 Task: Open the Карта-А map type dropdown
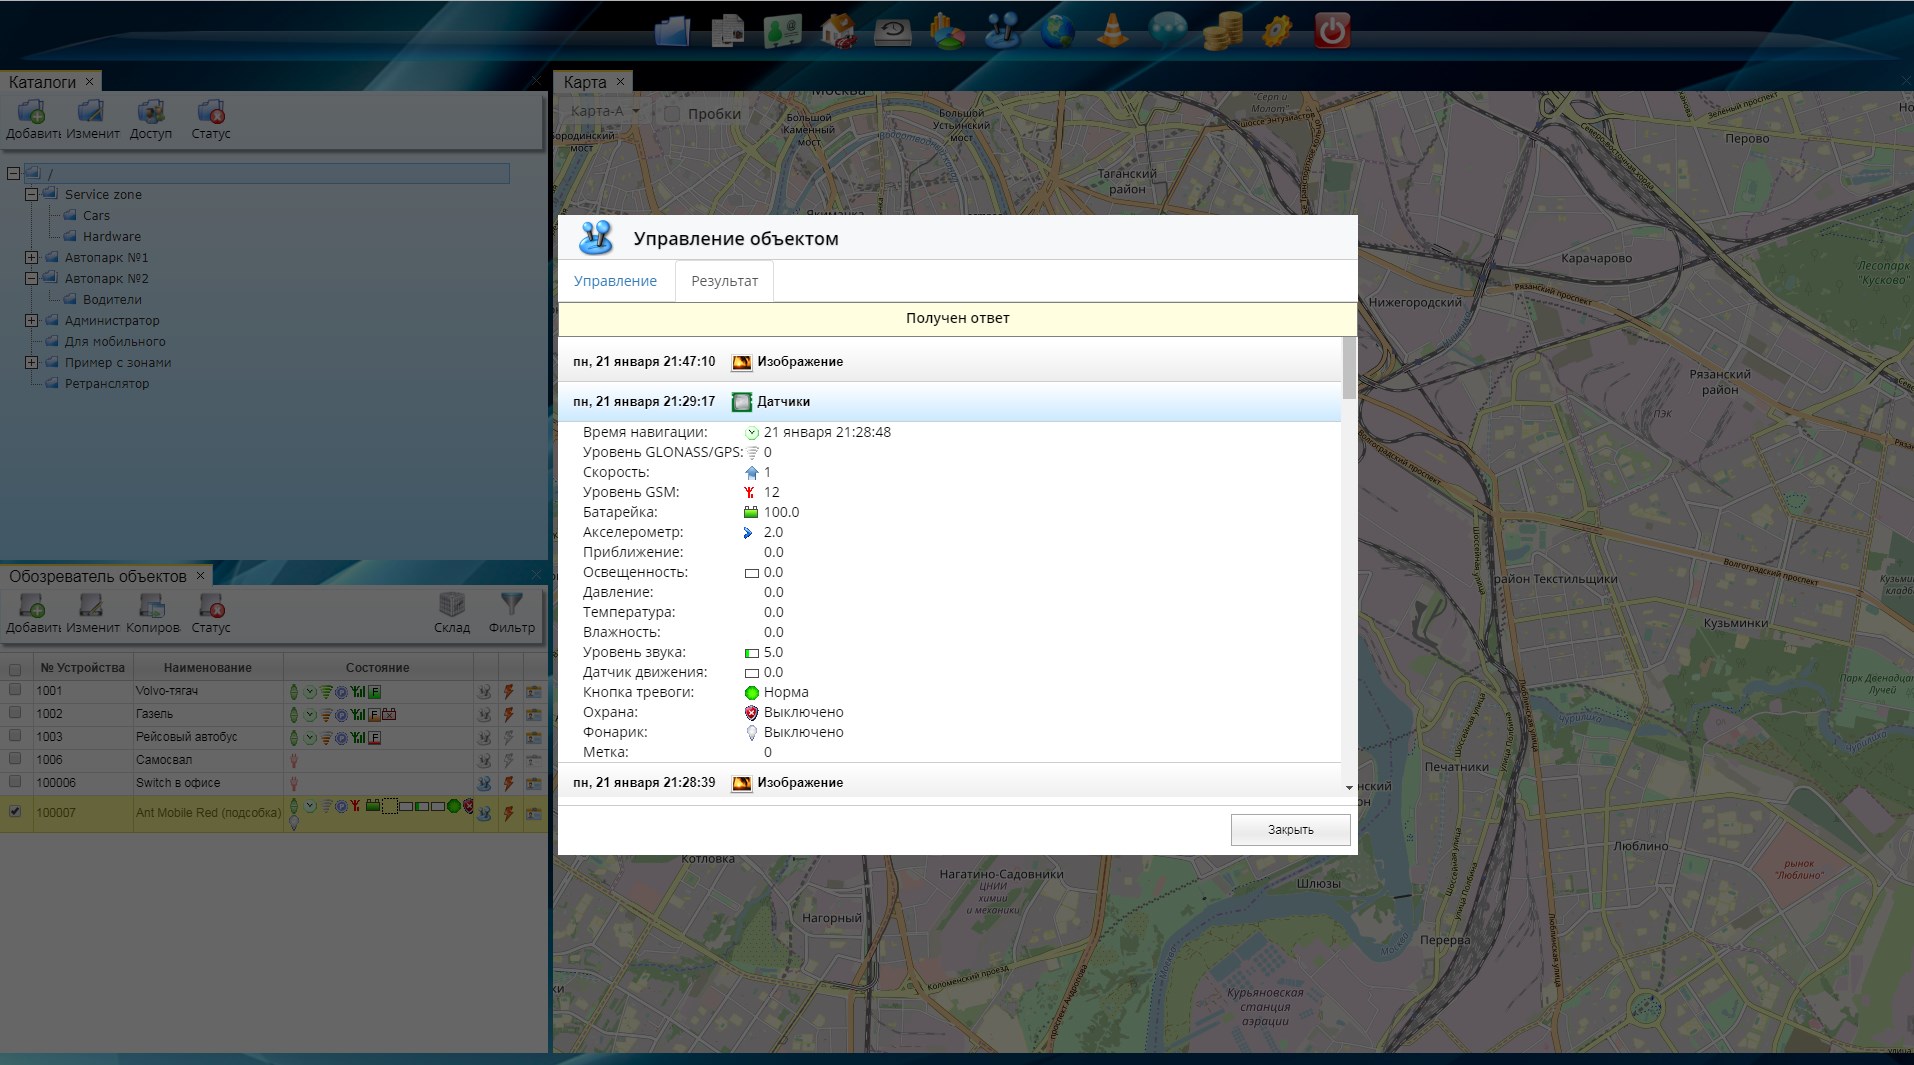[605, 112]
